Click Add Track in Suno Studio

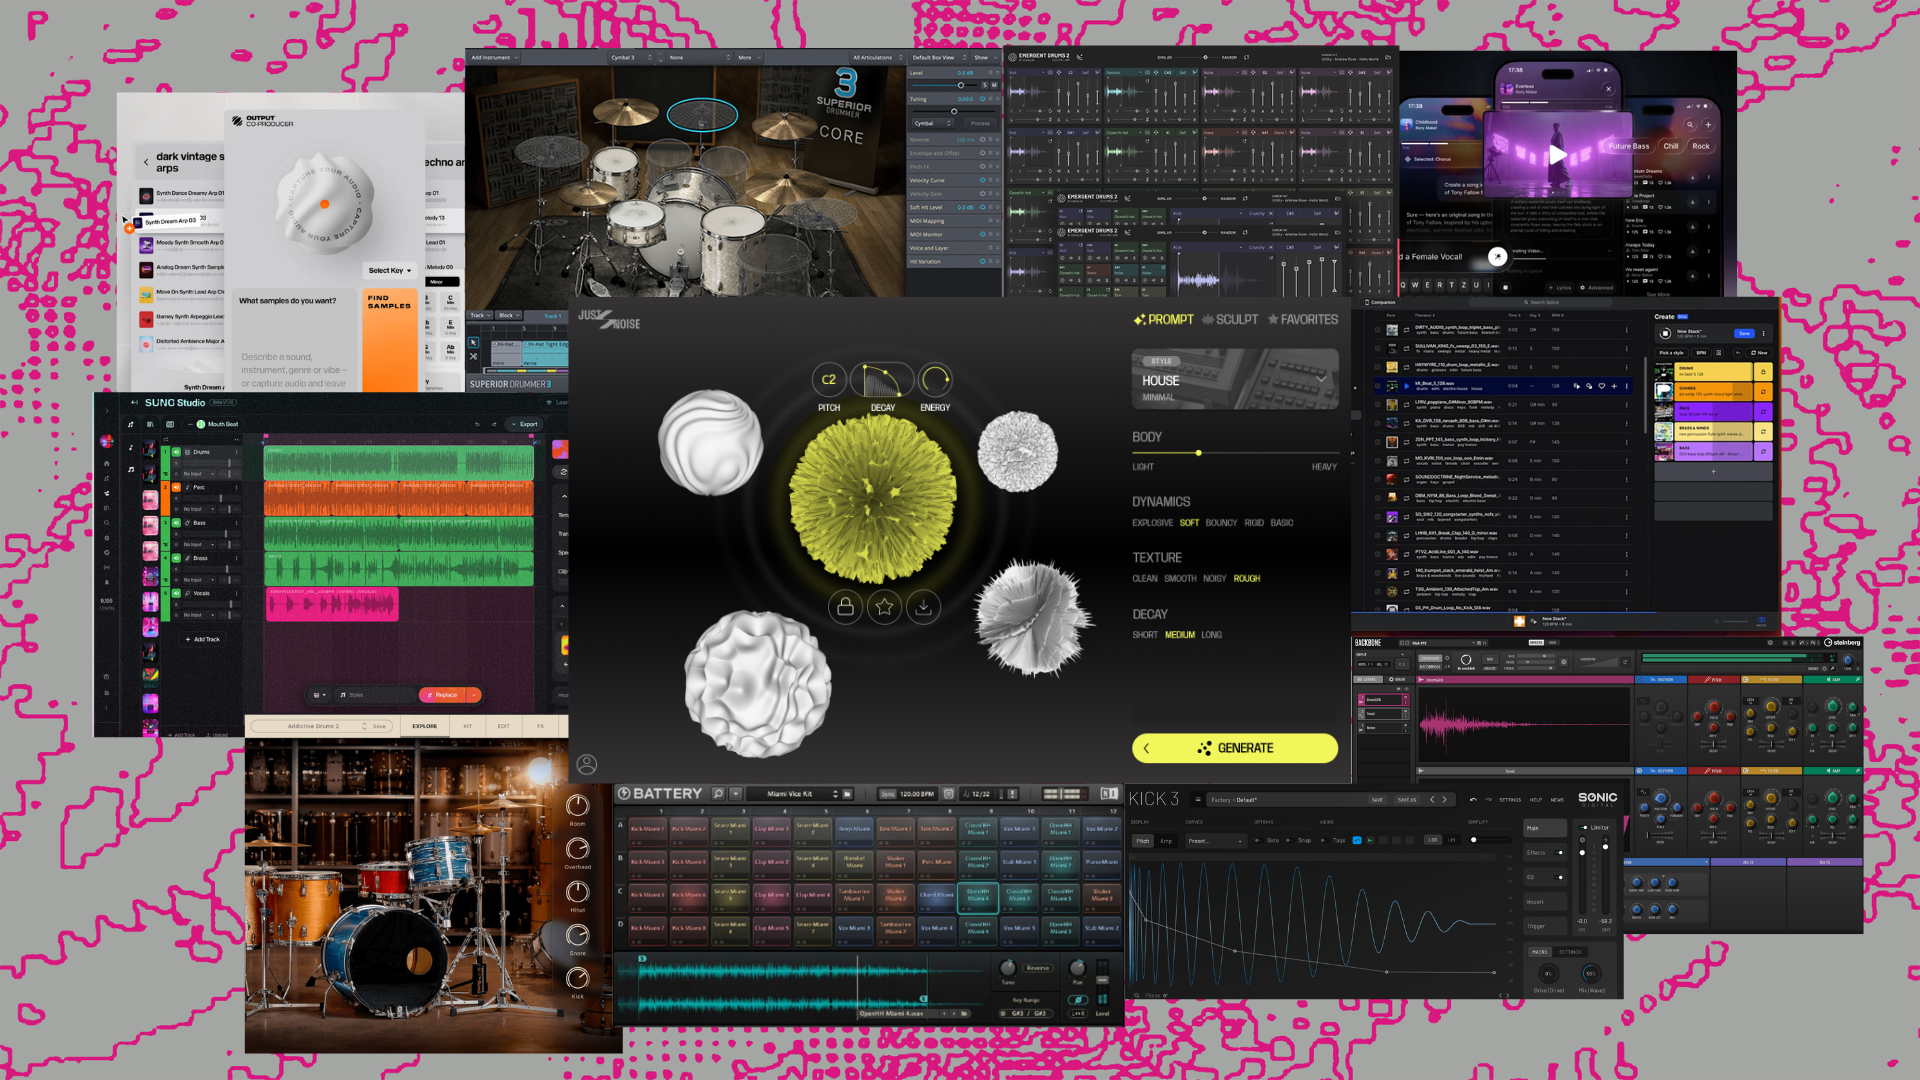point(203,639)
